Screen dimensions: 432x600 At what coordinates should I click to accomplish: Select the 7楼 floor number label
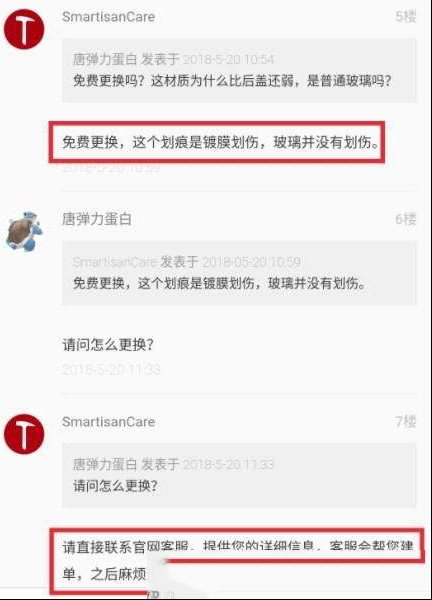406,421
